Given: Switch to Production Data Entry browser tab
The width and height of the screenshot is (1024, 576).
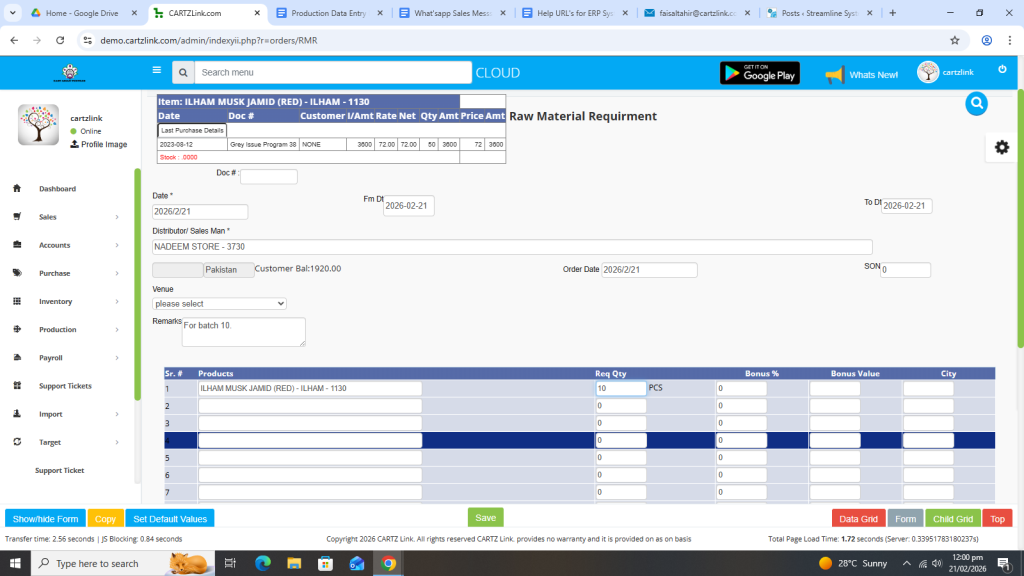Looking at the screenshot, I should pos(325,13).
